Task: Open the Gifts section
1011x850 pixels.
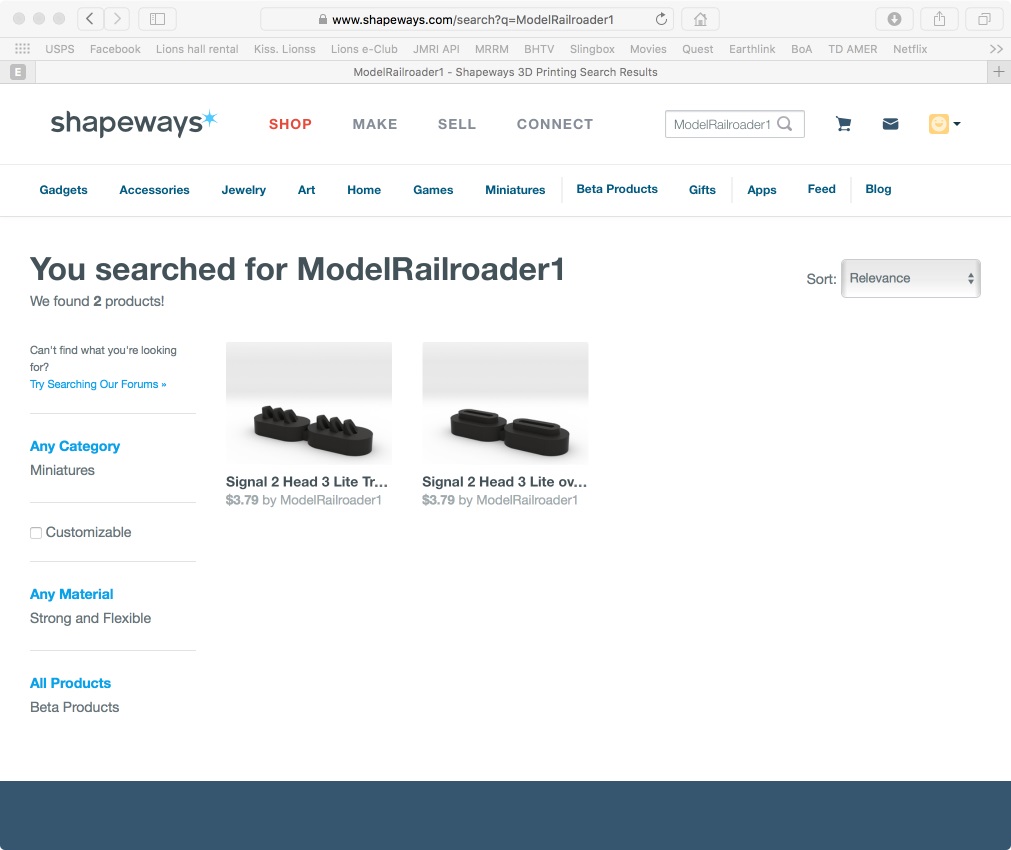Action: [x=702, y=190]
